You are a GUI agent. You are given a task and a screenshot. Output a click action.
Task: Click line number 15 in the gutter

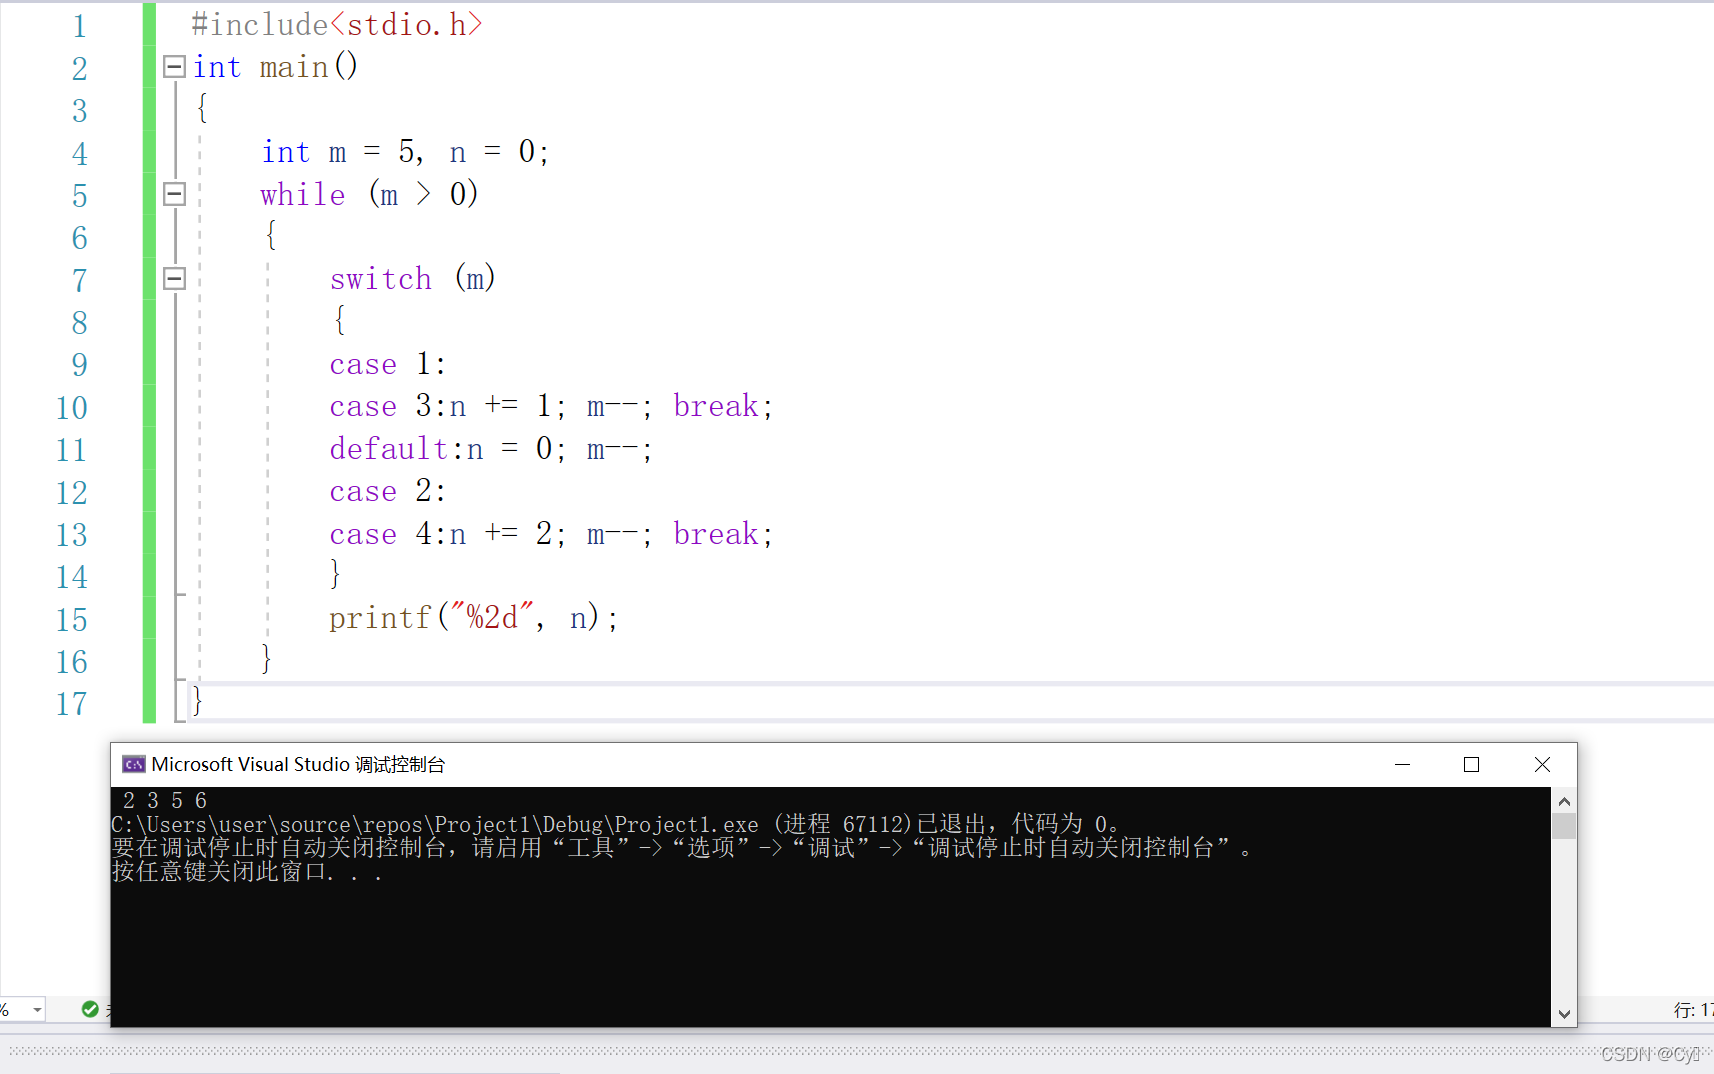pyautogui.click(x=71, y=620)
